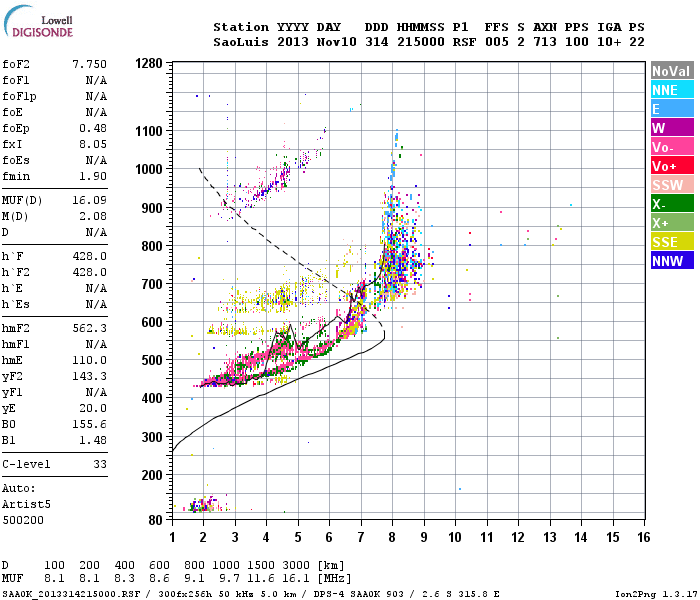This screenshot has height=600, width=700.
Task: Select the SSW legend swatch
Action: click(672, 185)
